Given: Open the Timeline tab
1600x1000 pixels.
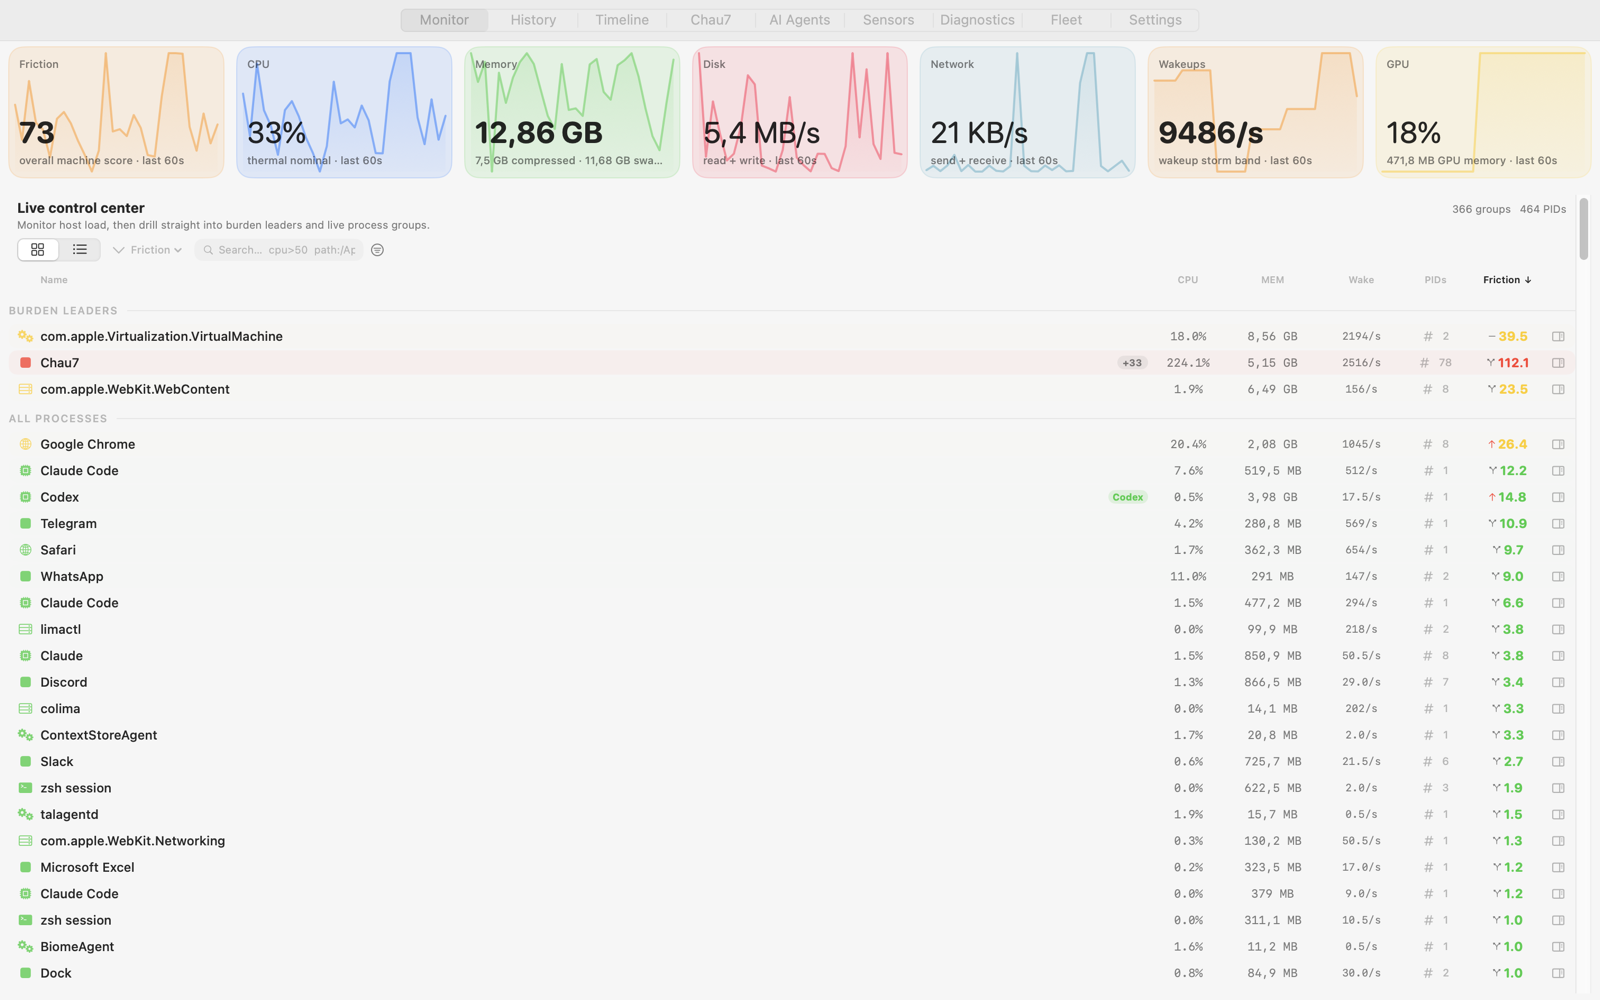Looking at the screenshot, I should click(622, 20).
